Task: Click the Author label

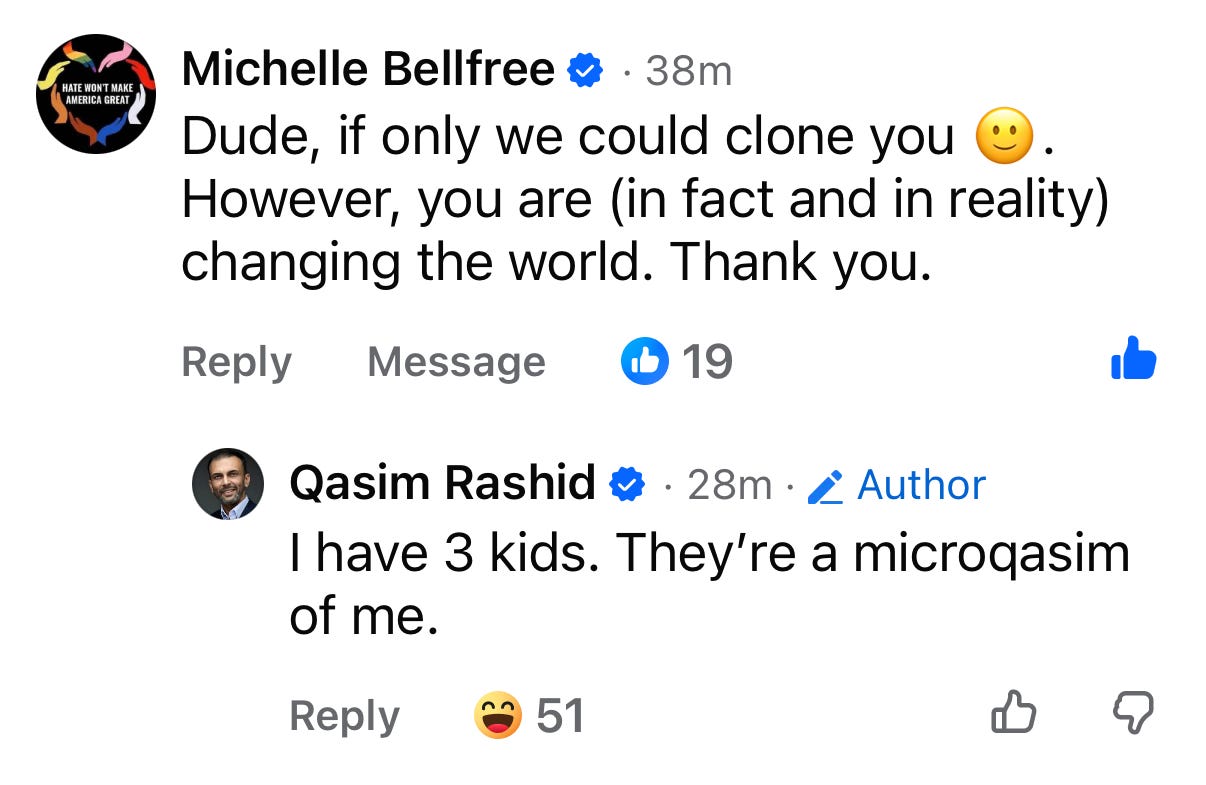Action: point(921,485)
